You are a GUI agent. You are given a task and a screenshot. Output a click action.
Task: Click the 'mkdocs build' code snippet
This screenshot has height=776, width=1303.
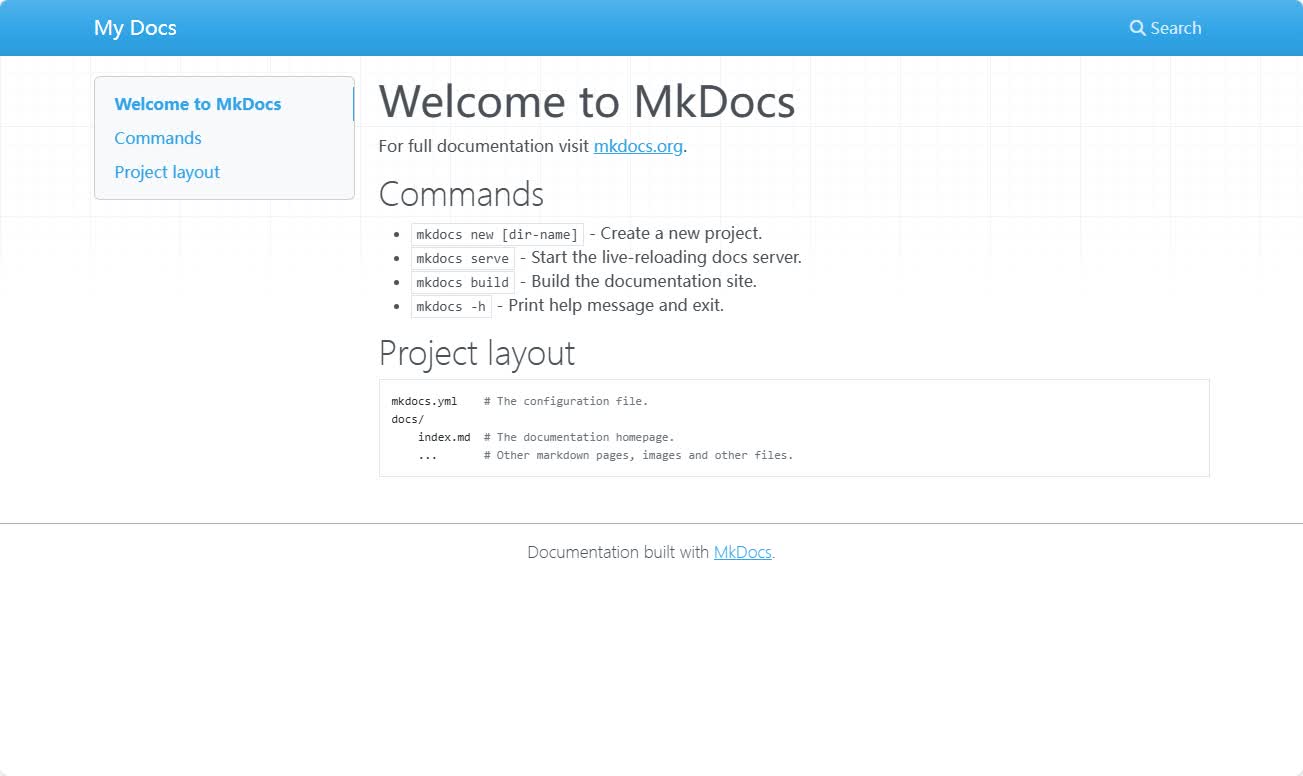point(463,282)
